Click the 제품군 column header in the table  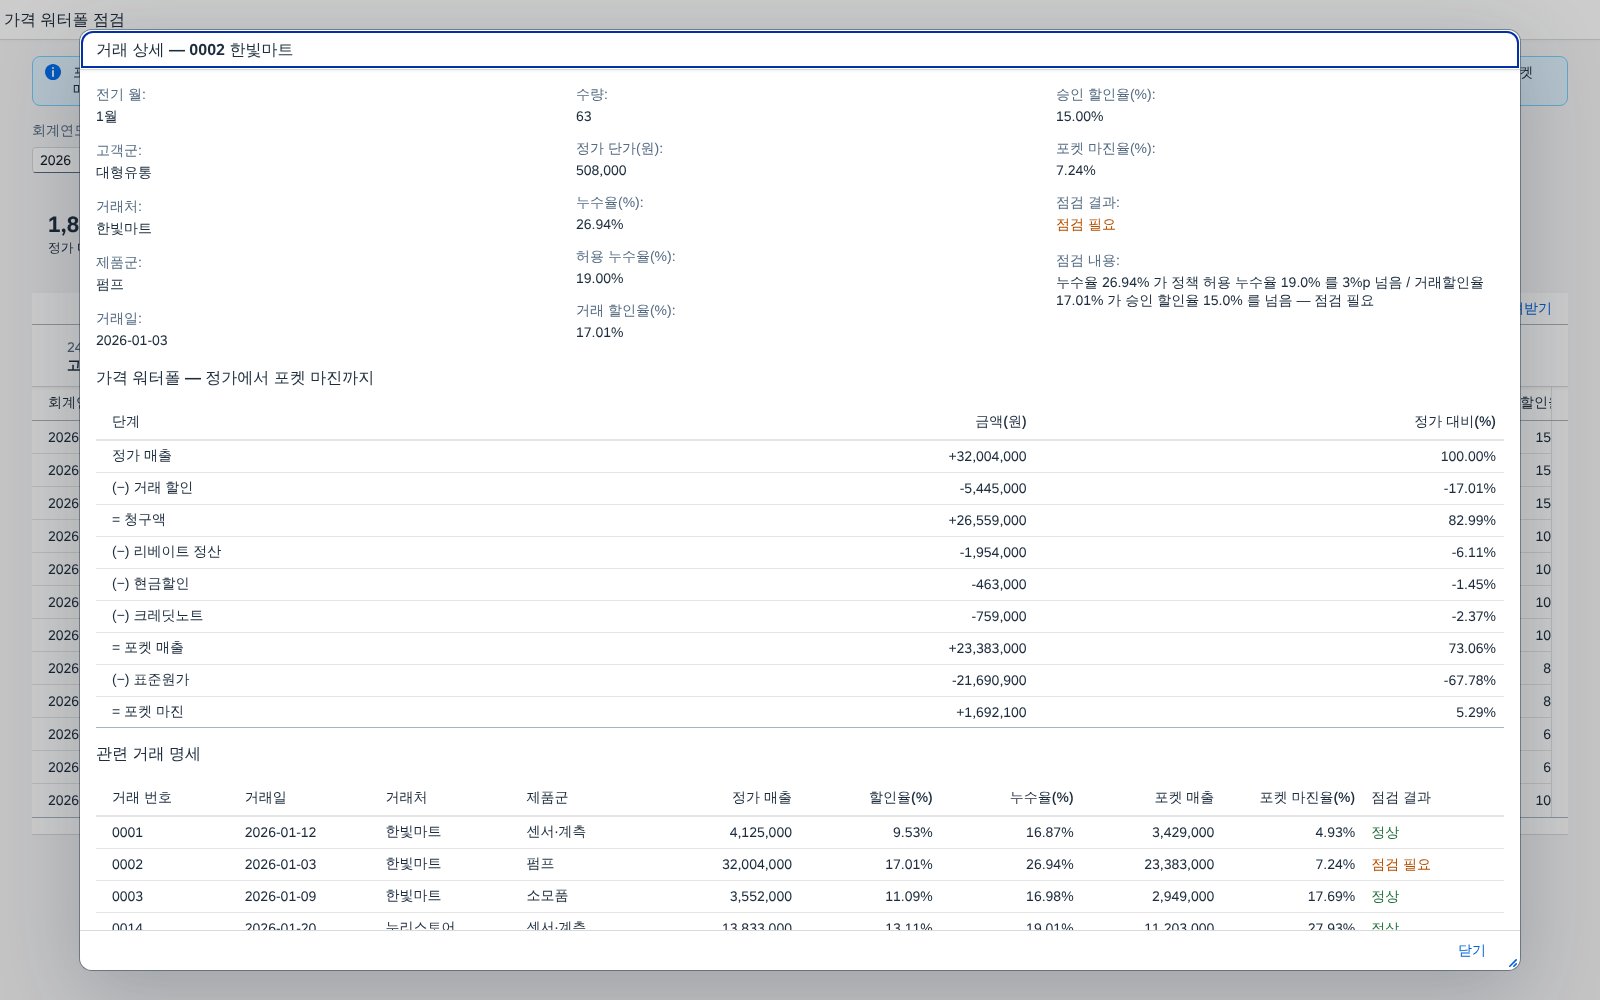[547, 797]
